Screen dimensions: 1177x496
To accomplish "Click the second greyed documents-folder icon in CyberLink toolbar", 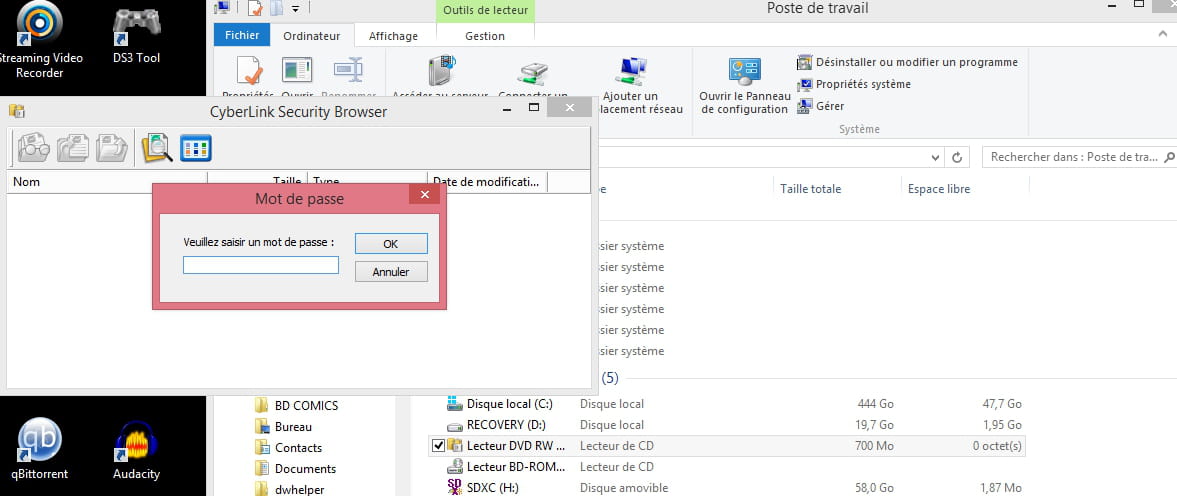I will click(73, 147).
